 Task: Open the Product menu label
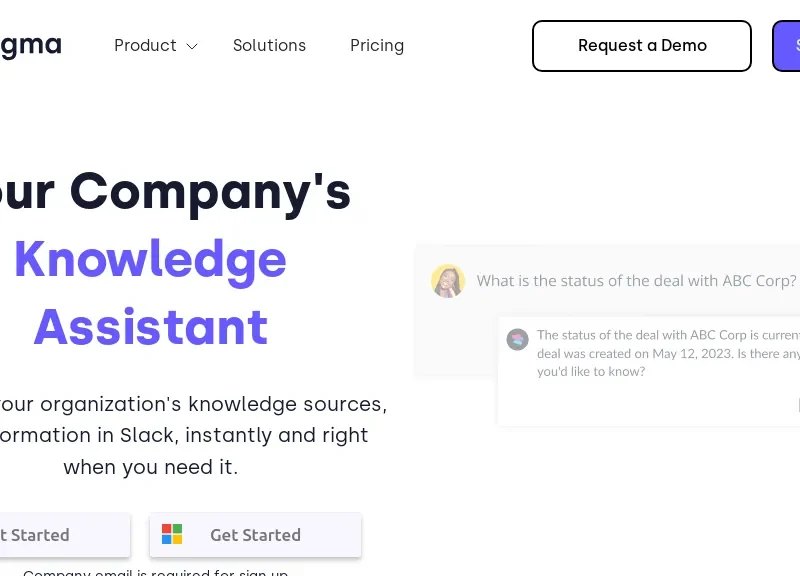(145, 46)
